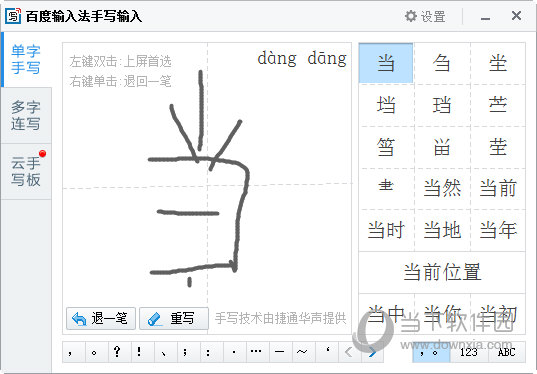Show previous punctuation page with left arrow
537x374 pixels.
tap(349, 352)
